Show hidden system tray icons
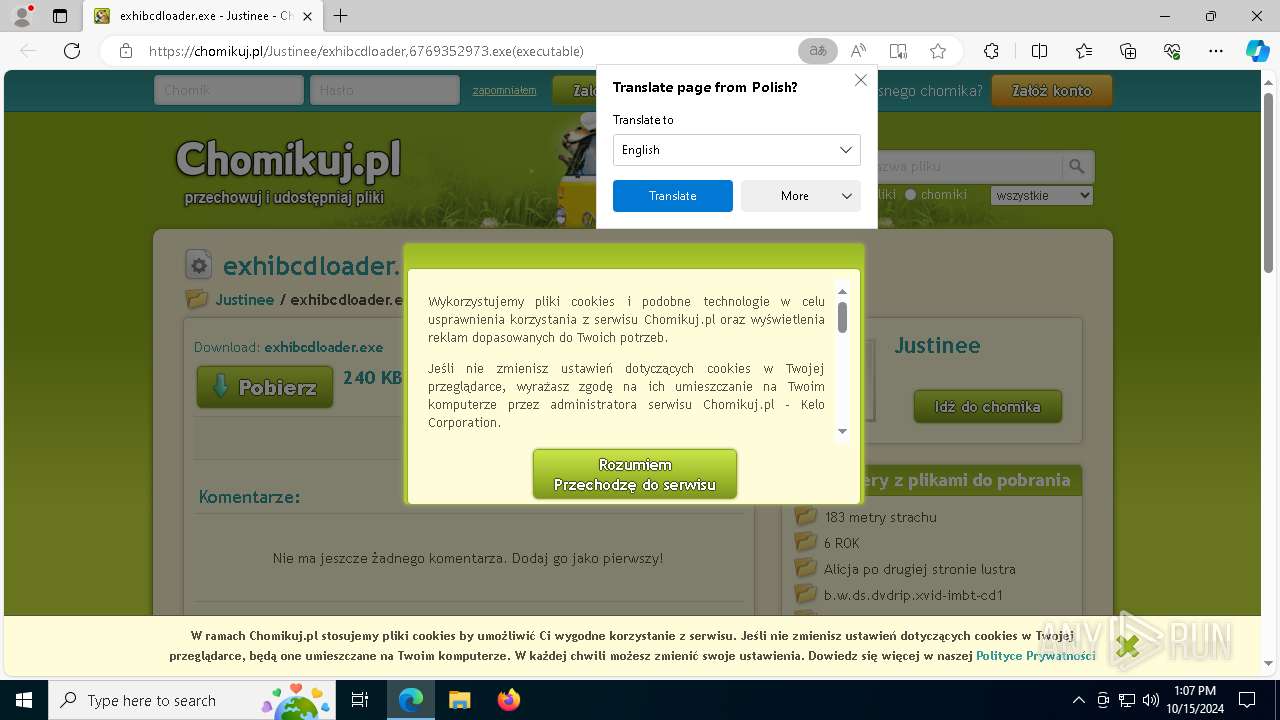 (x=1078, y=700)
